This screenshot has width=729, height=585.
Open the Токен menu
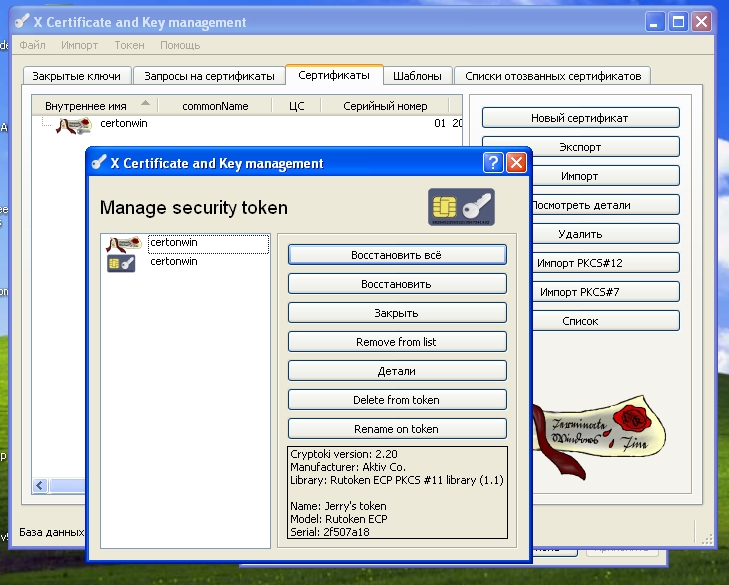click(129, 45)
